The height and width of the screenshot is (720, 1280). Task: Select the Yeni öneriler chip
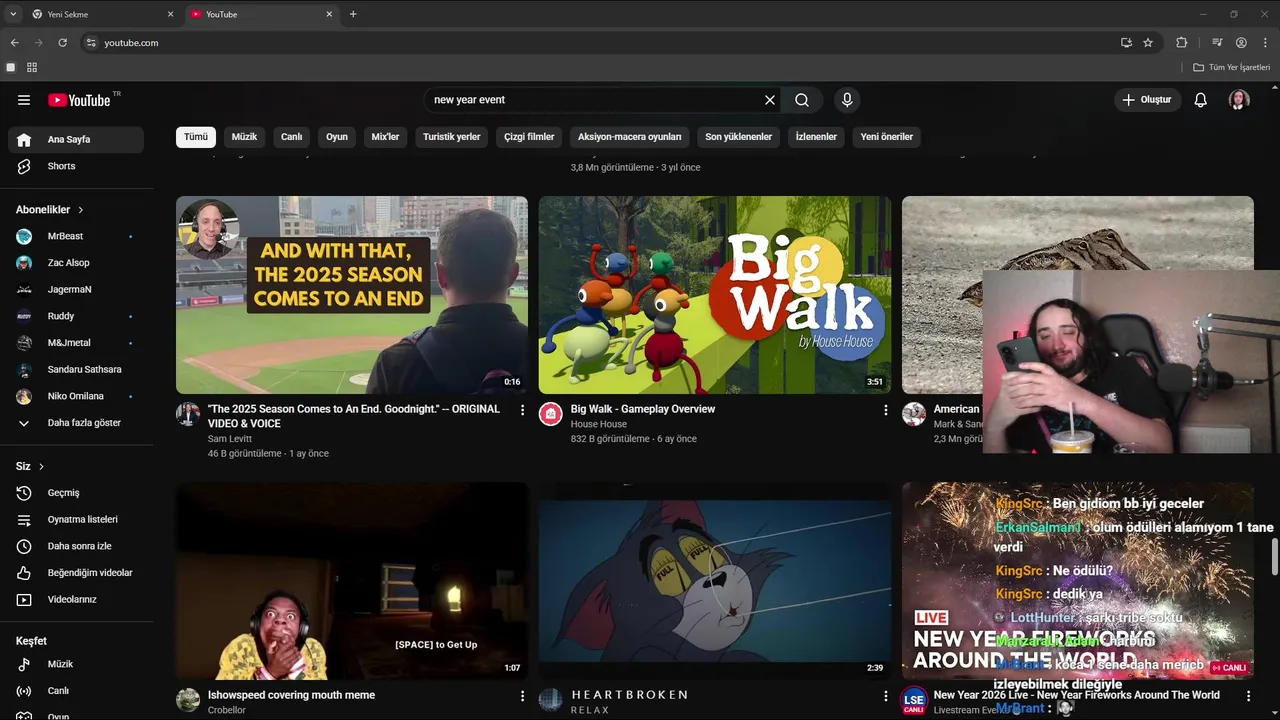[x=887, y=137]
